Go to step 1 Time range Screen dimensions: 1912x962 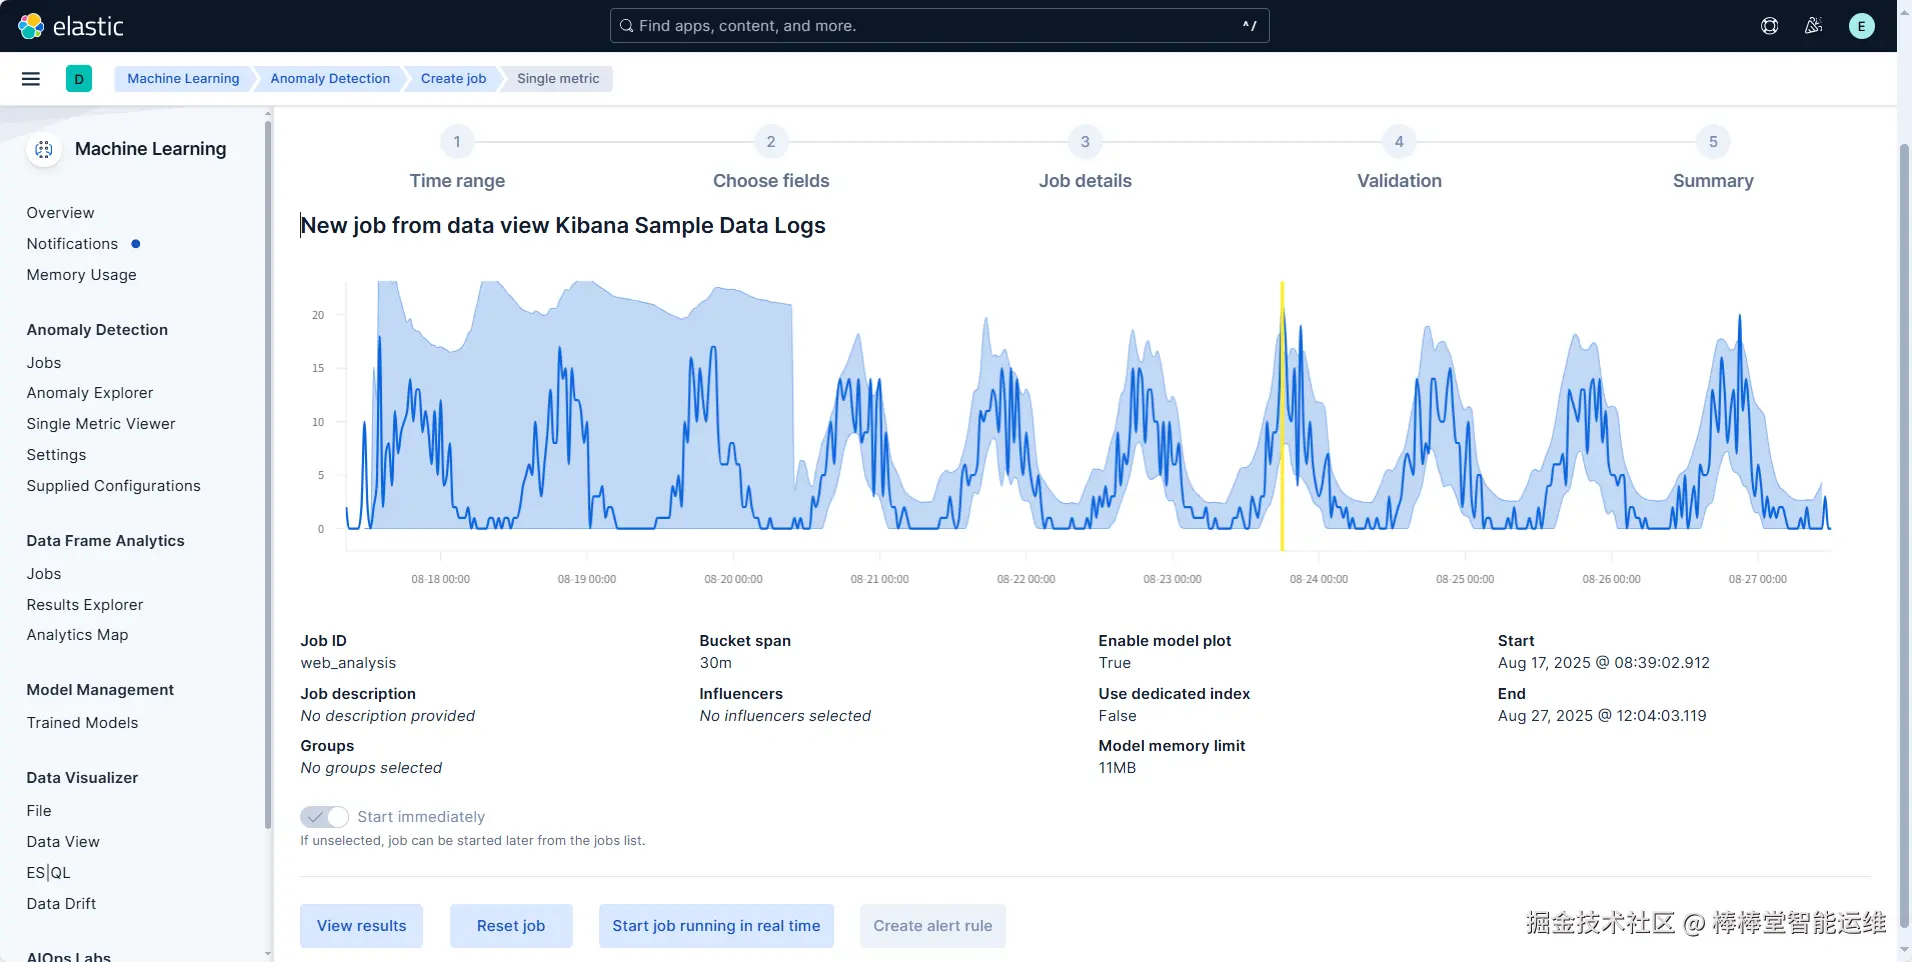[457, 142]
